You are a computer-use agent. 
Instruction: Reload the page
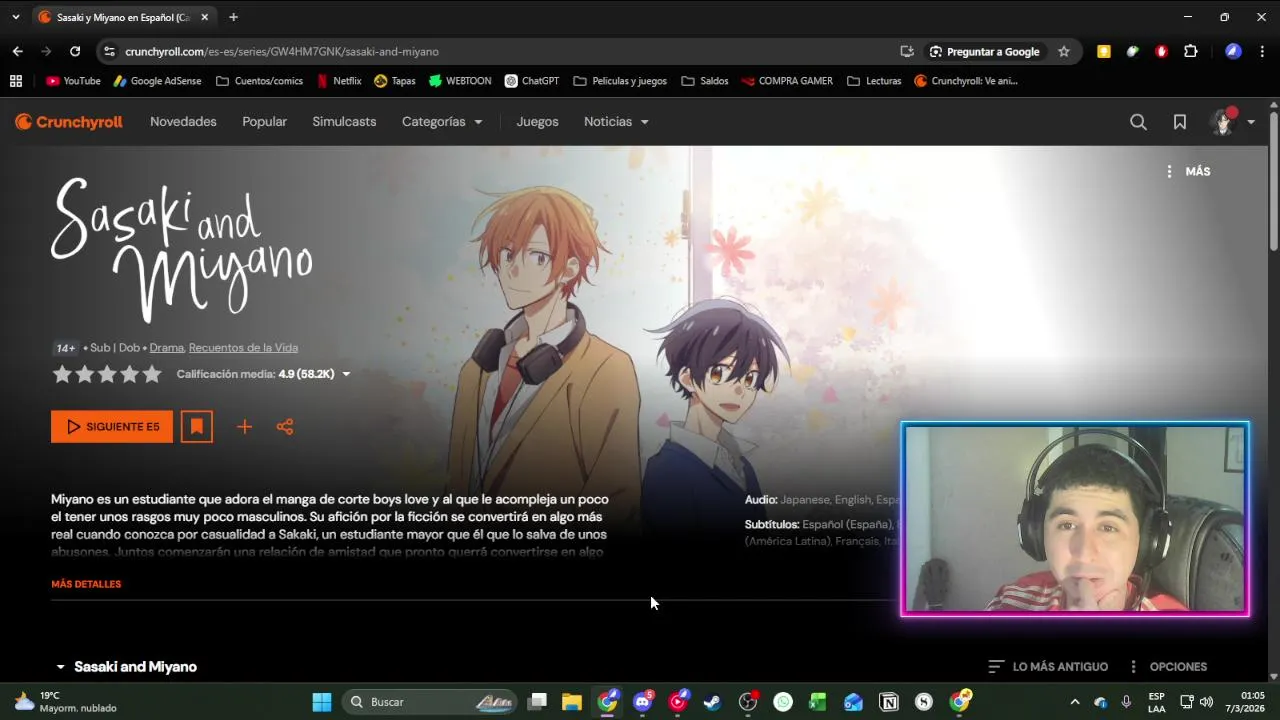75,51
